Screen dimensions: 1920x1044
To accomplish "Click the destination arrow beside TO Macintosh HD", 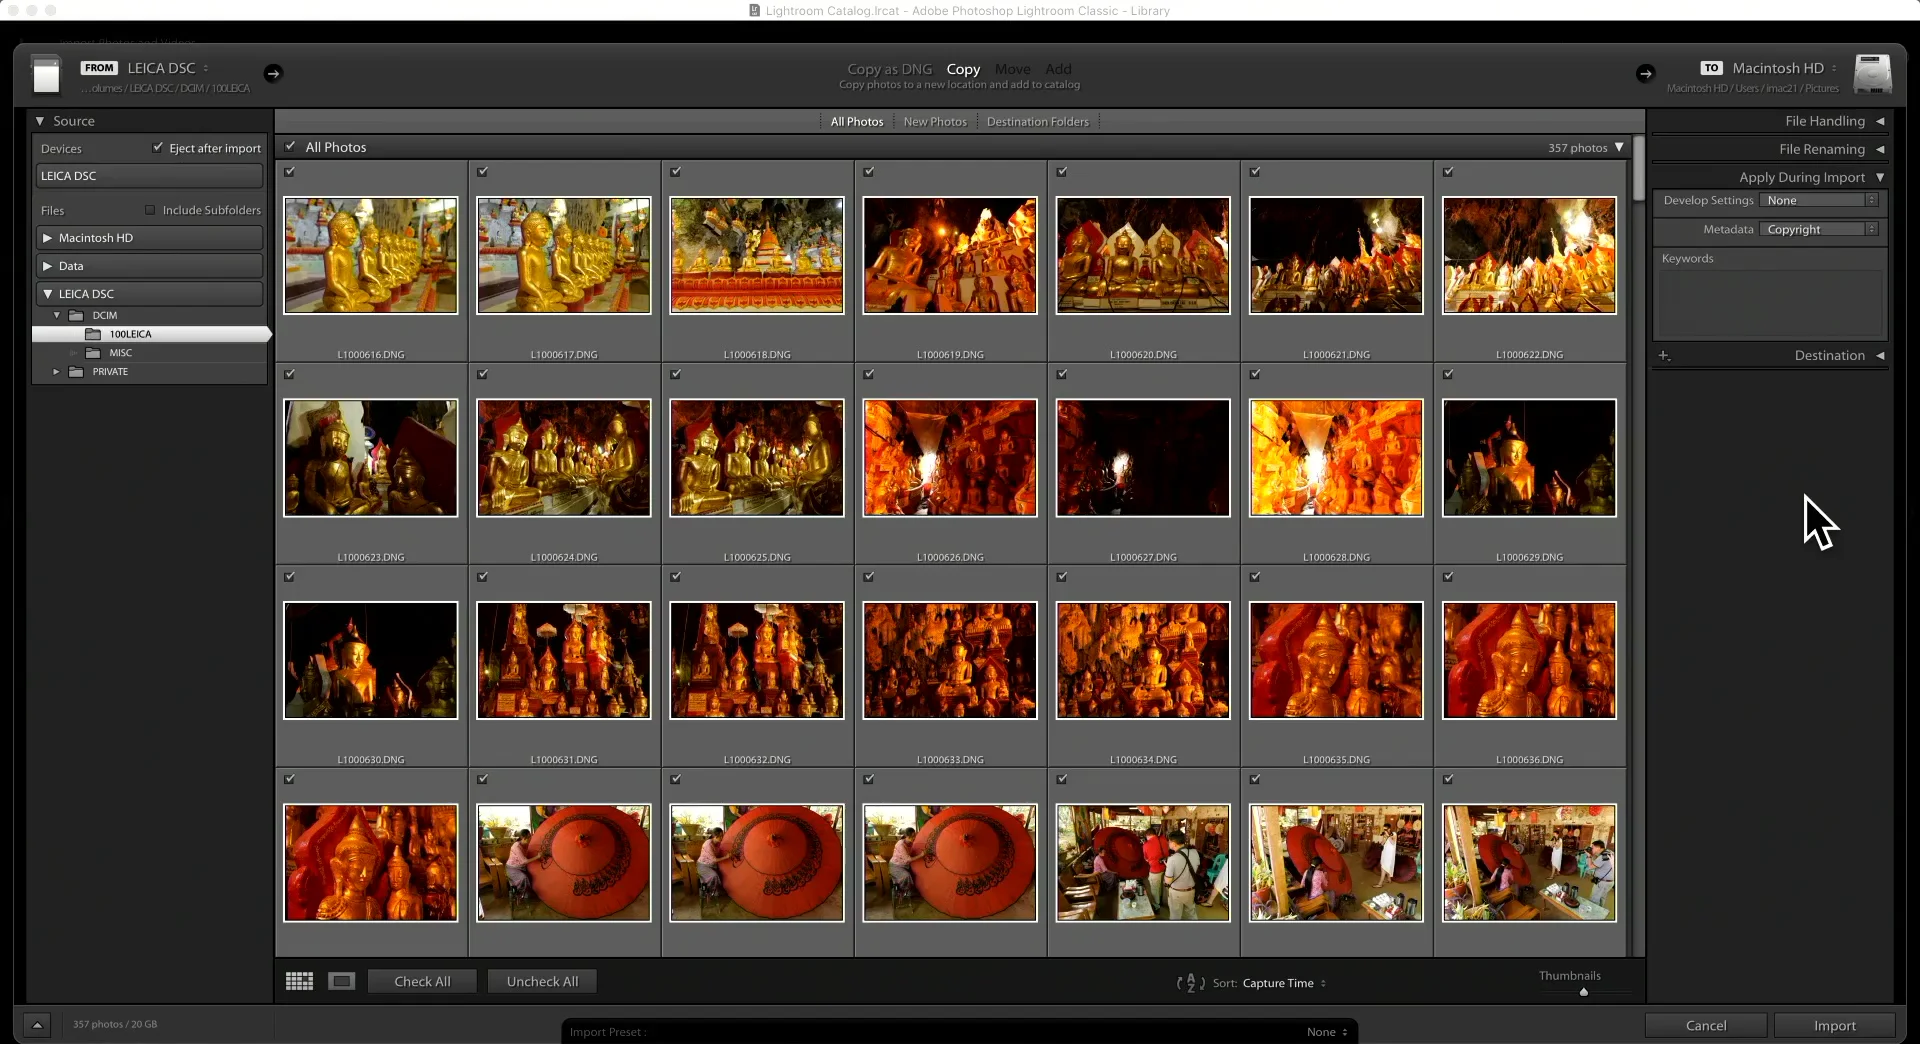I will (x=1645, y=73).
